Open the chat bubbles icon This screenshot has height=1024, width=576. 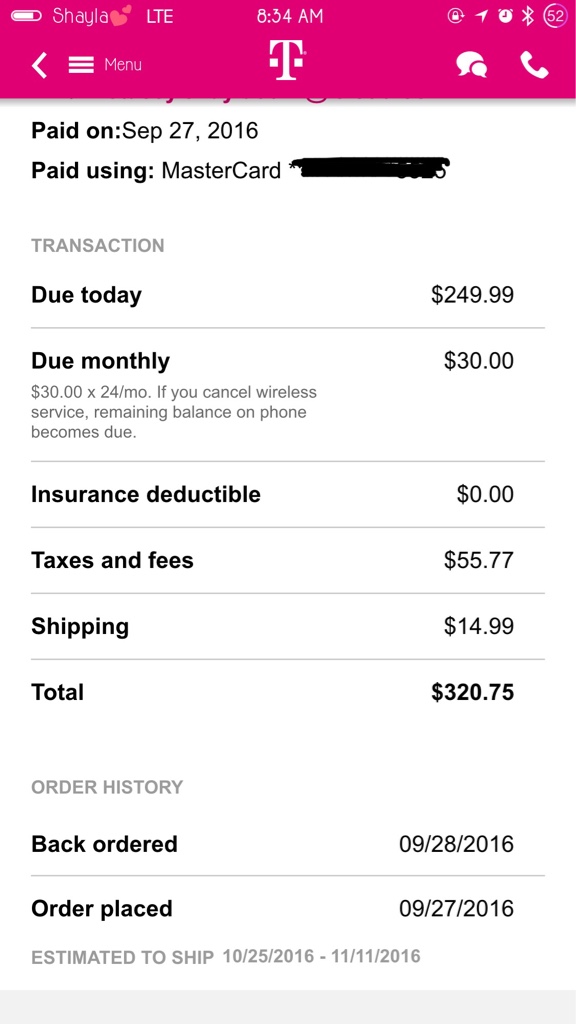472,65
